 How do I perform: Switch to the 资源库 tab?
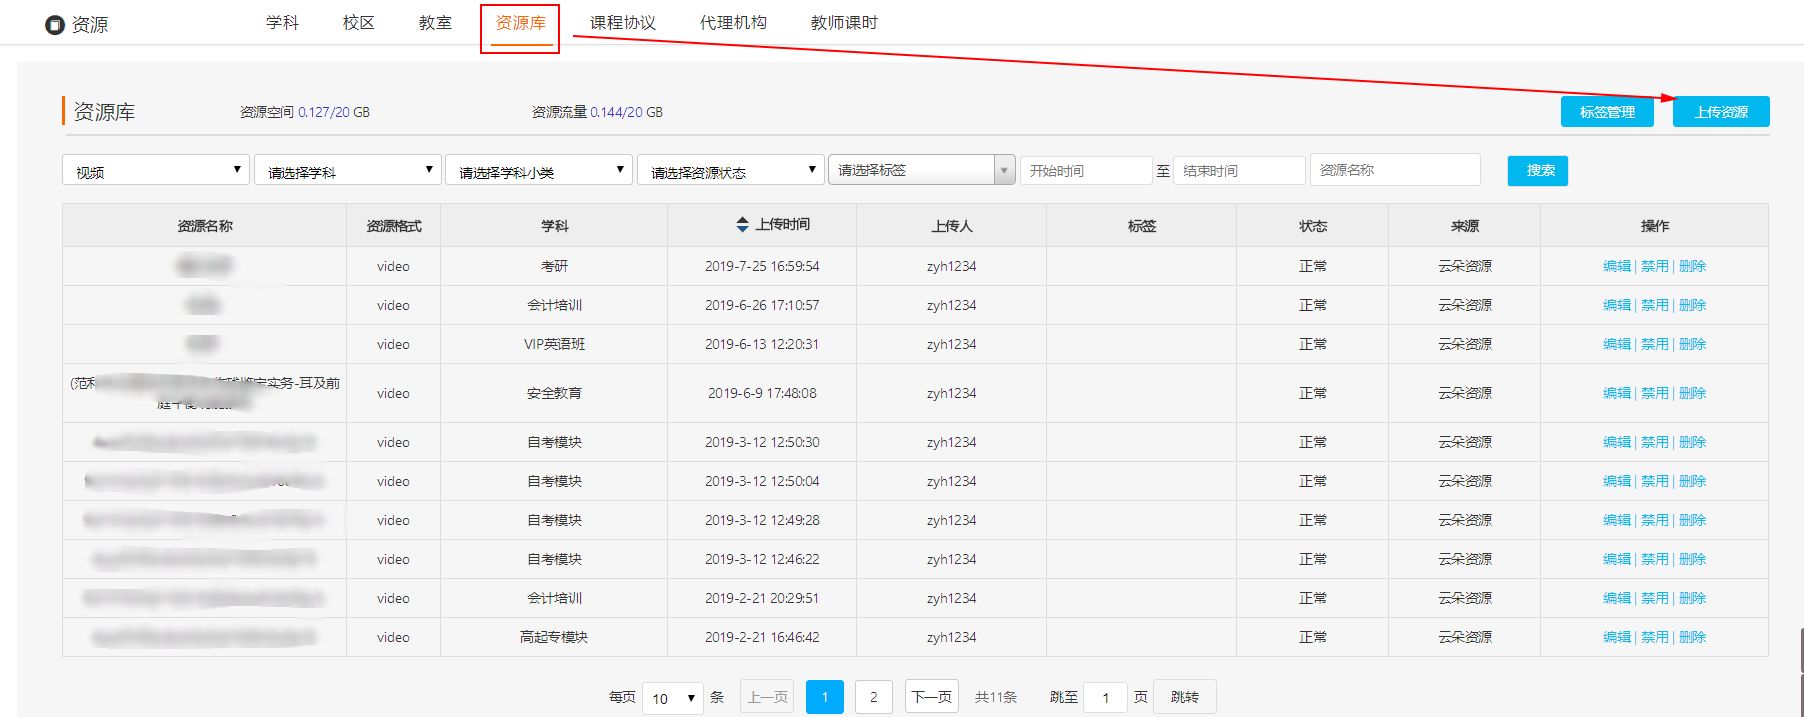pyautogui.click(x=520, y=22)
